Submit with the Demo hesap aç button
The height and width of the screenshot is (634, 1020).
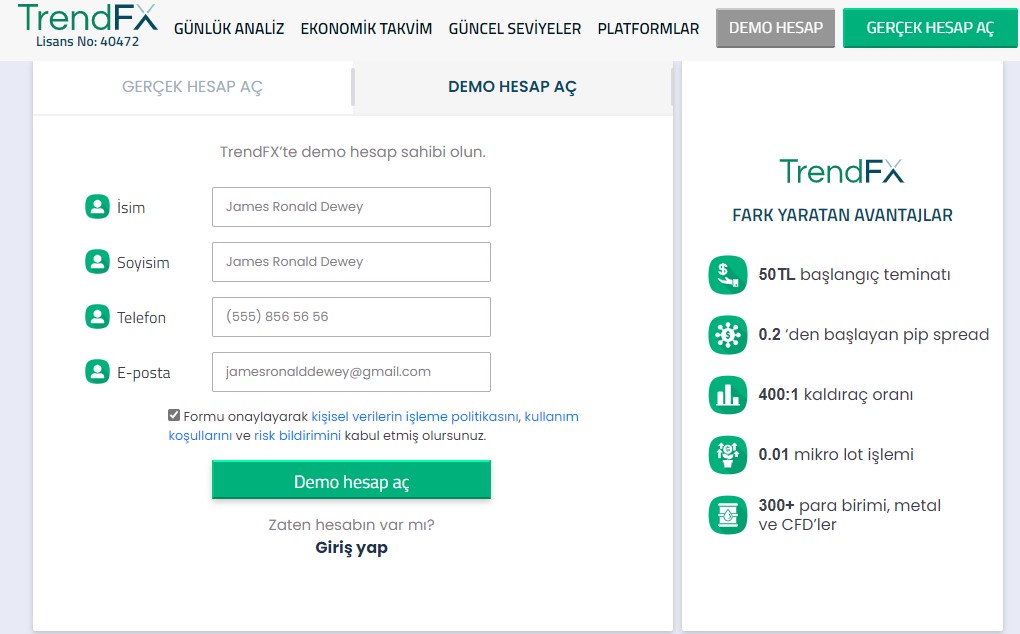point(351,480)
